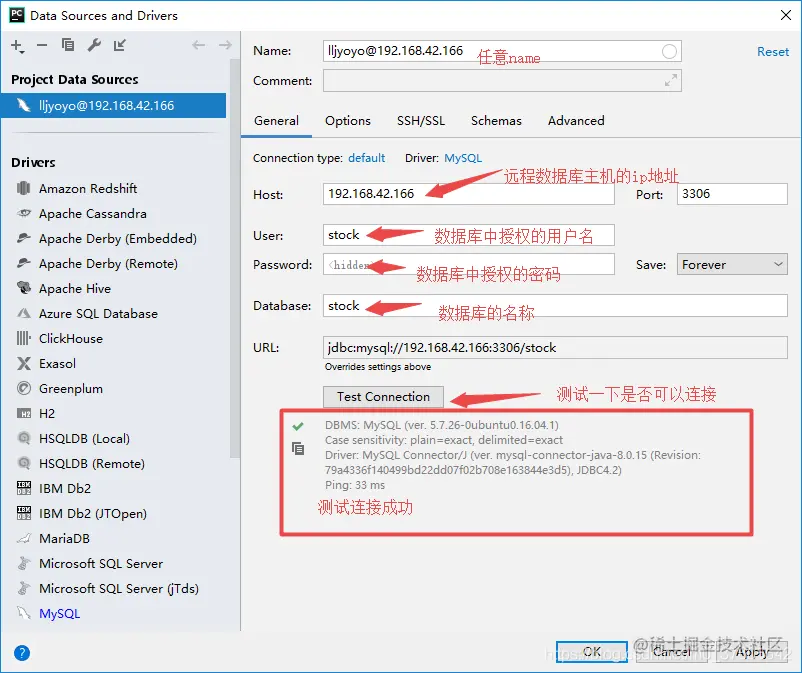This screenshot has width=802, height=673.
Task: Focus the Port input field
Action: [x=732, y=194]
